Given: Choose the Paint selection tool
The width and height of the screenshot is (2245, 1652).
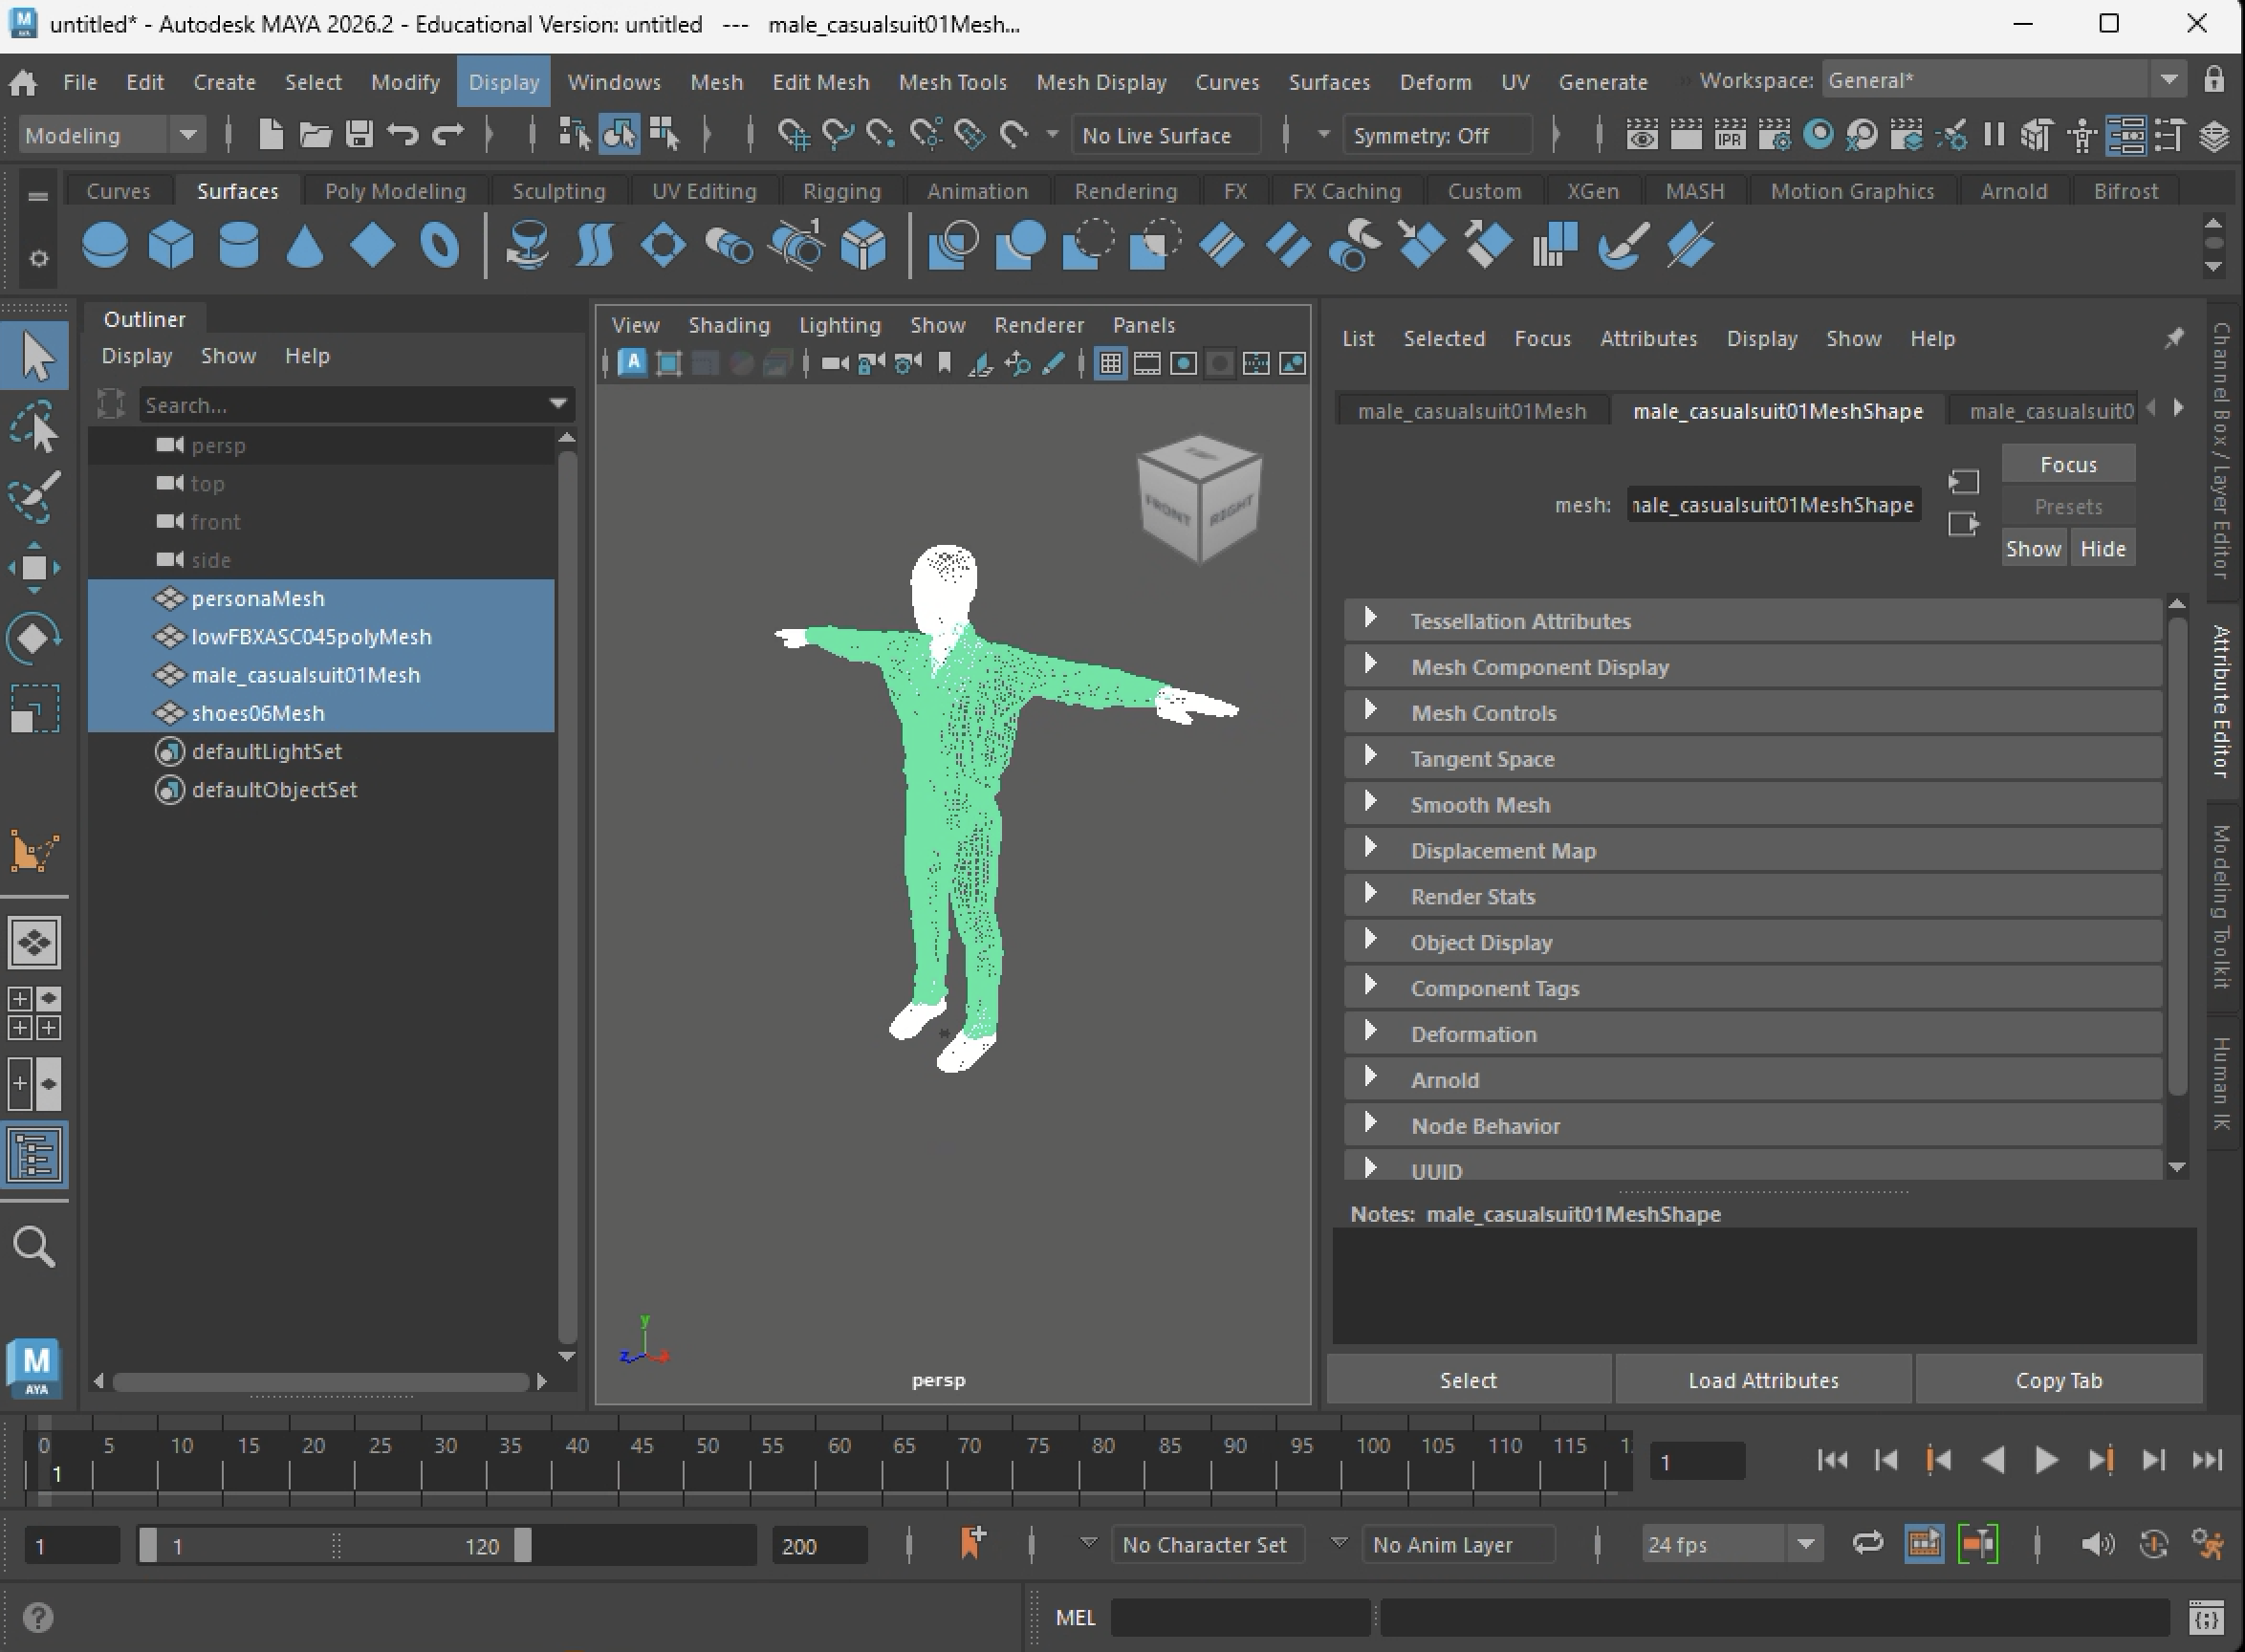Looking at the screenshot, I should click(34, 496).
